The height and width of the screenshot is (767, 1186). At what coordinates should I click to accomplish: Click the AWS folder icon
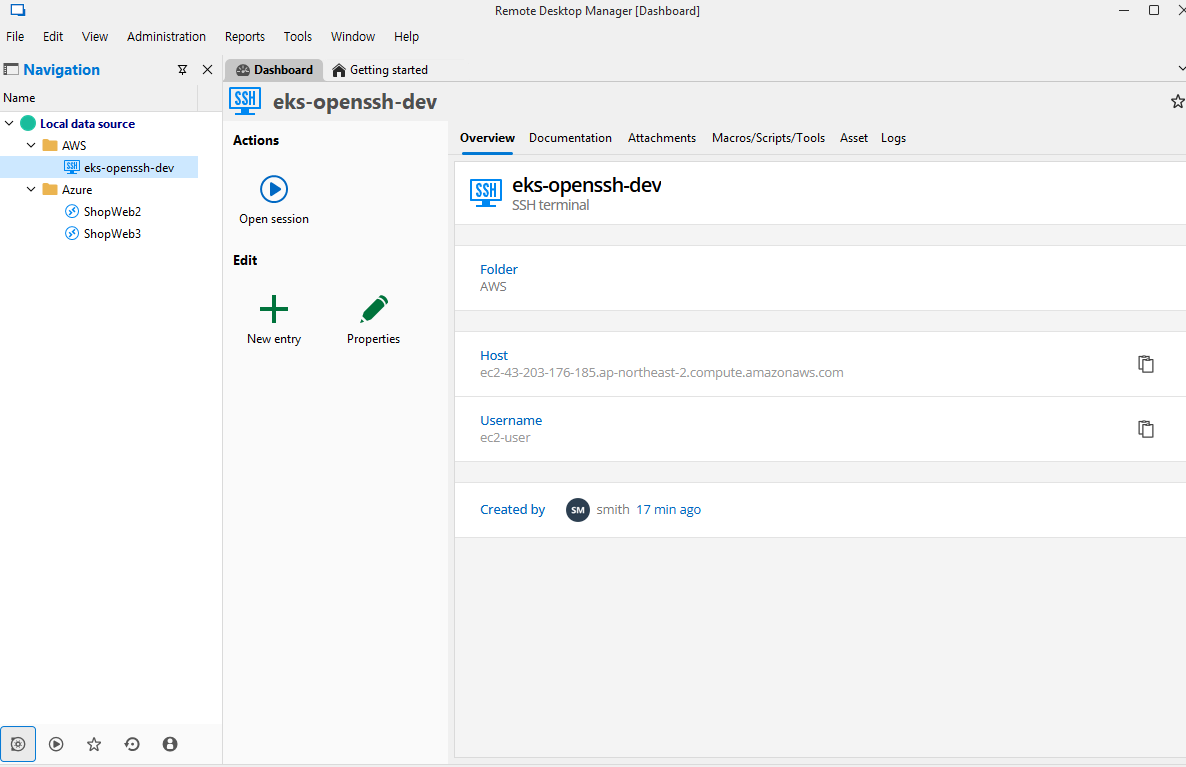pos(50,145)
